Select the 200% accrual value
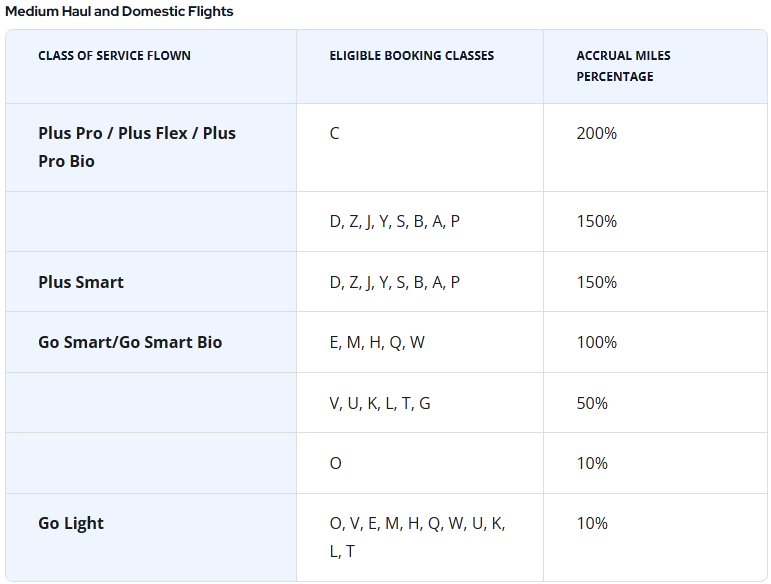The width and height of the screenshot is (771, 584). click(596, 133)
